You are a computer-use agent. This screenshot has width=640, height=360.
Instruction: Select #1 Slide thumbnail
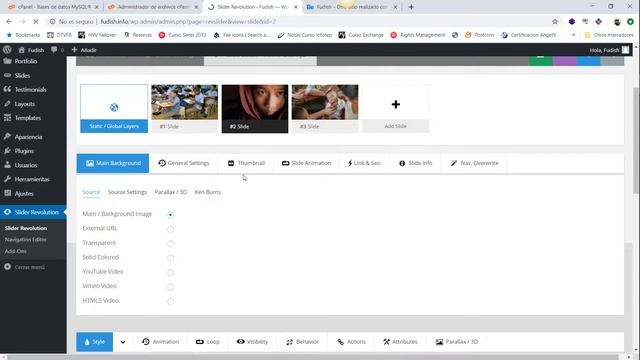pyautogui.click(x=184, y=109)
